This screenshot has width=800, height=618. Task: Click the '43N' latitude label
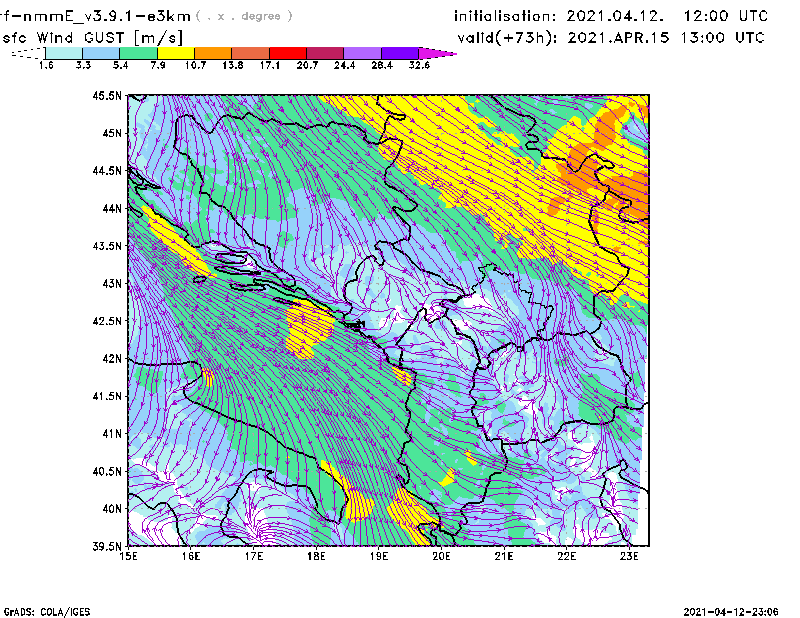pyautogui.click(x=112, y=283)
